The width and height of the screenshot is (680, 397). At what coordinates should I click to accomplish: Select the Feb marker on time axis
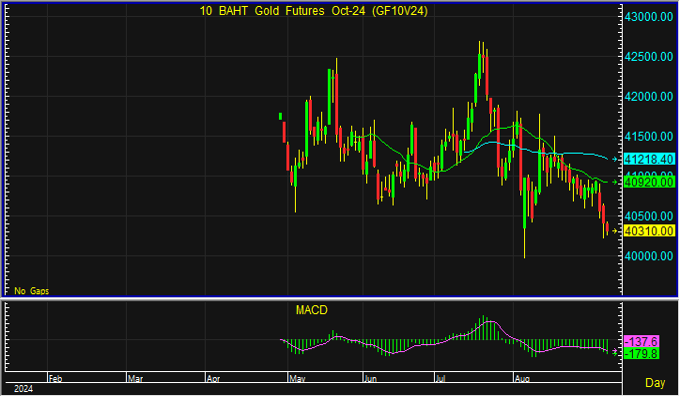click(x=55, y=379)
